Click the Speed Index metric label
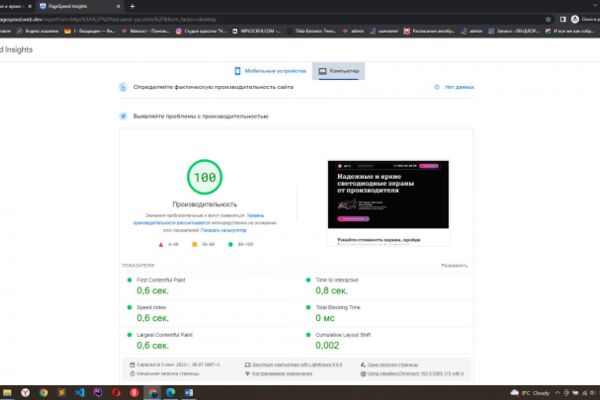The width and height of the screenshot is (600, 400). (151, 307)
